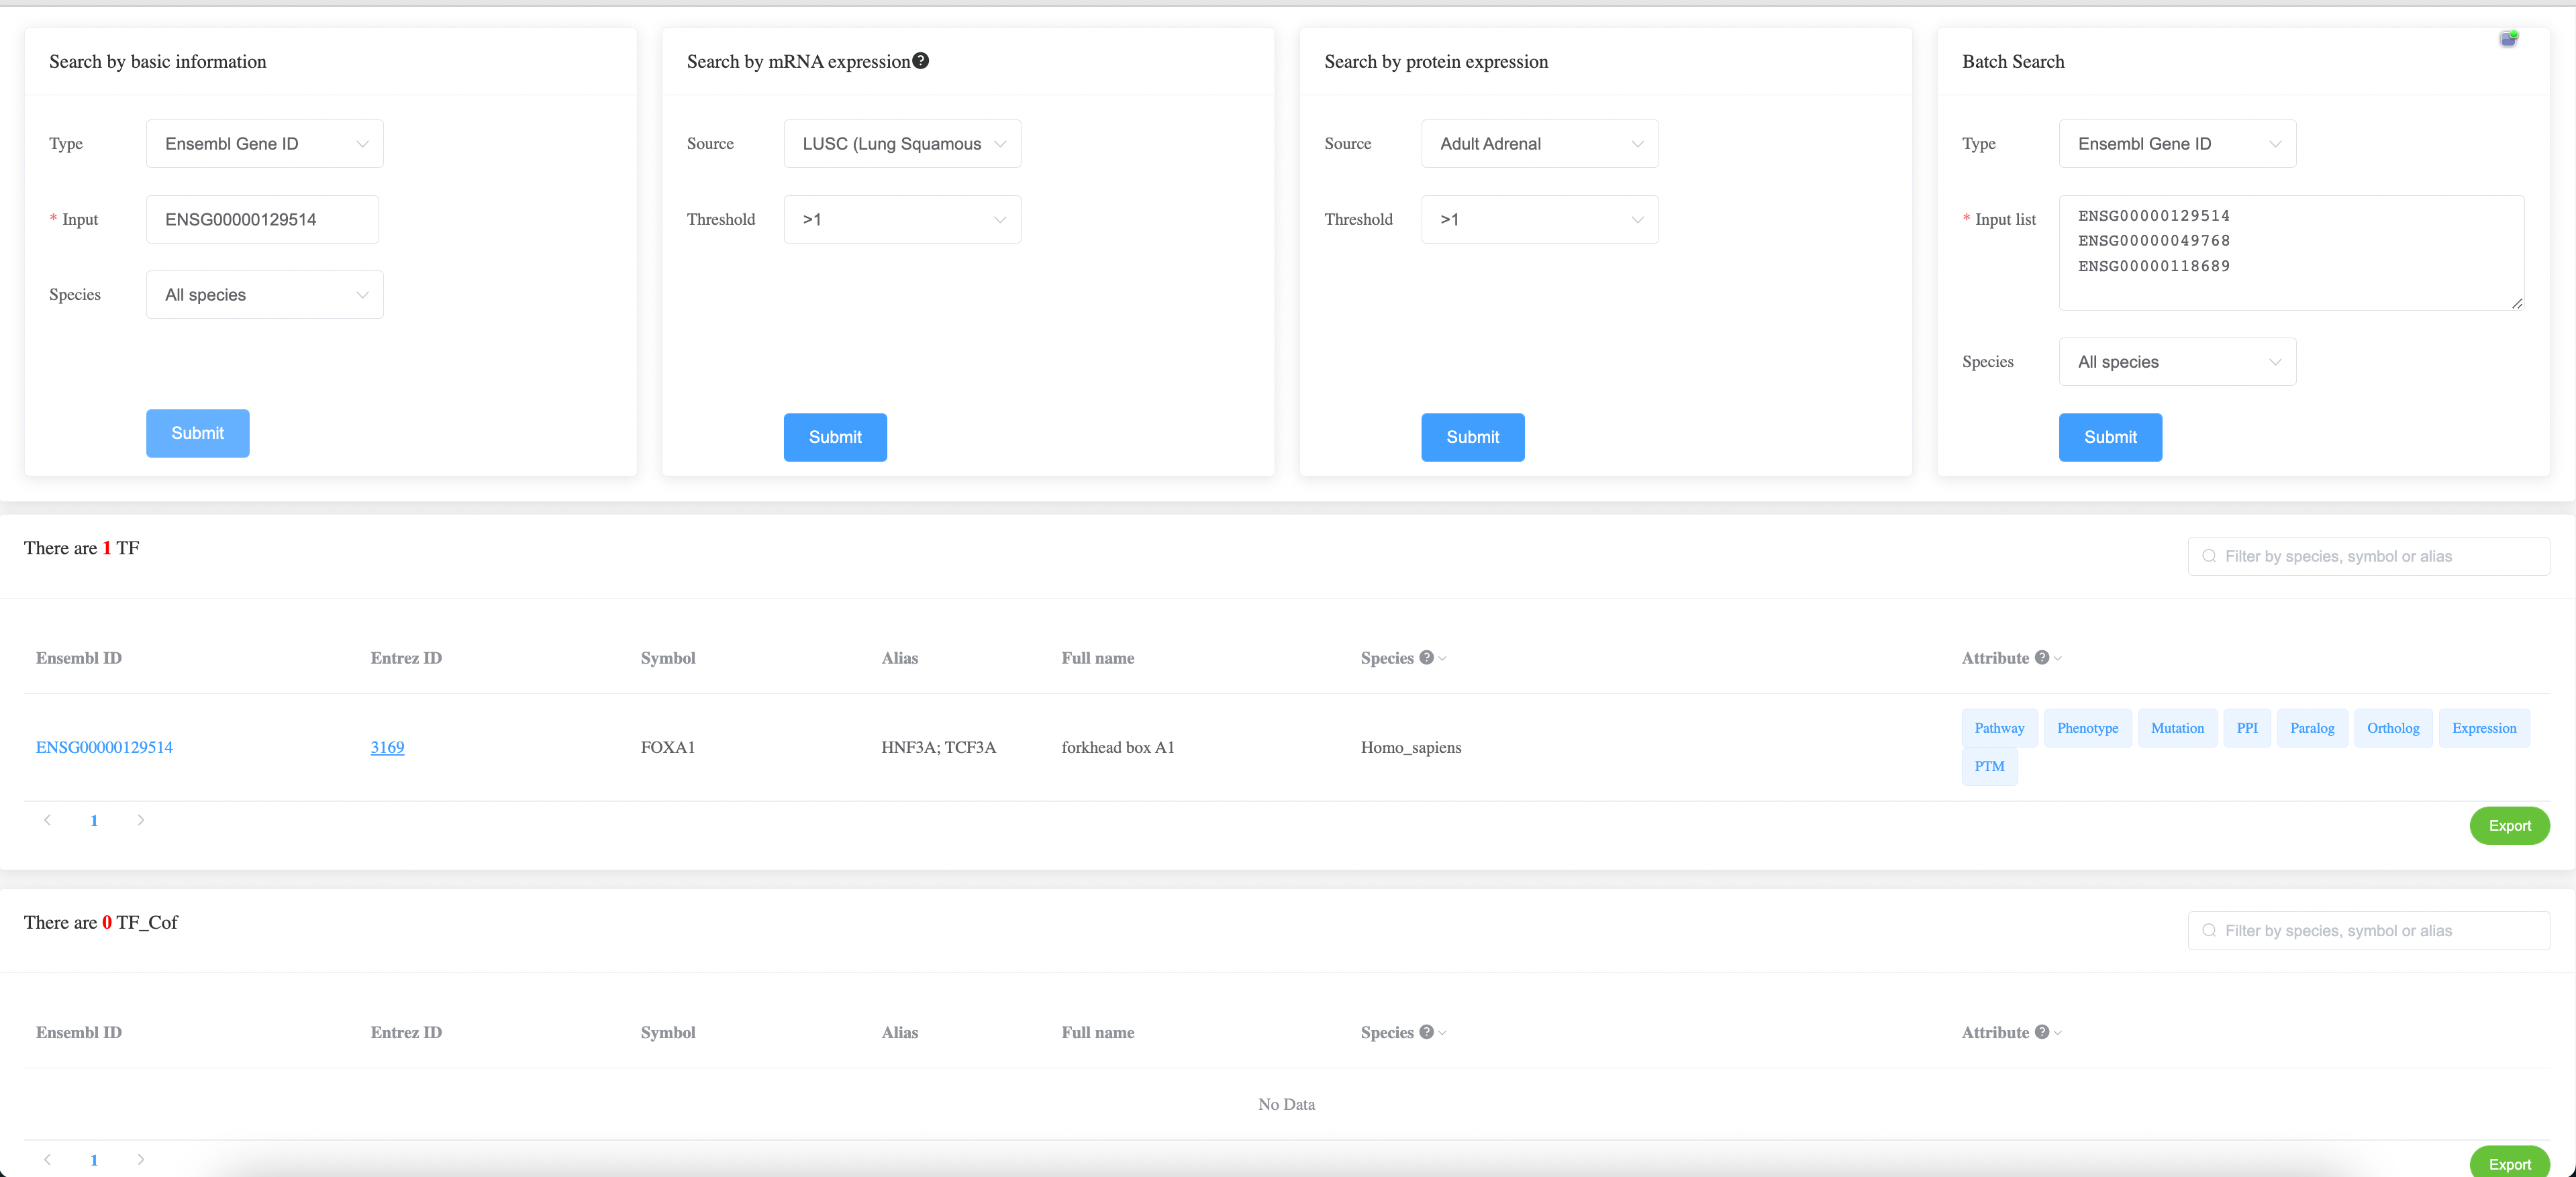Click the Attribute help icon in TF table

pyautogui.click(x=2041, y=657)
